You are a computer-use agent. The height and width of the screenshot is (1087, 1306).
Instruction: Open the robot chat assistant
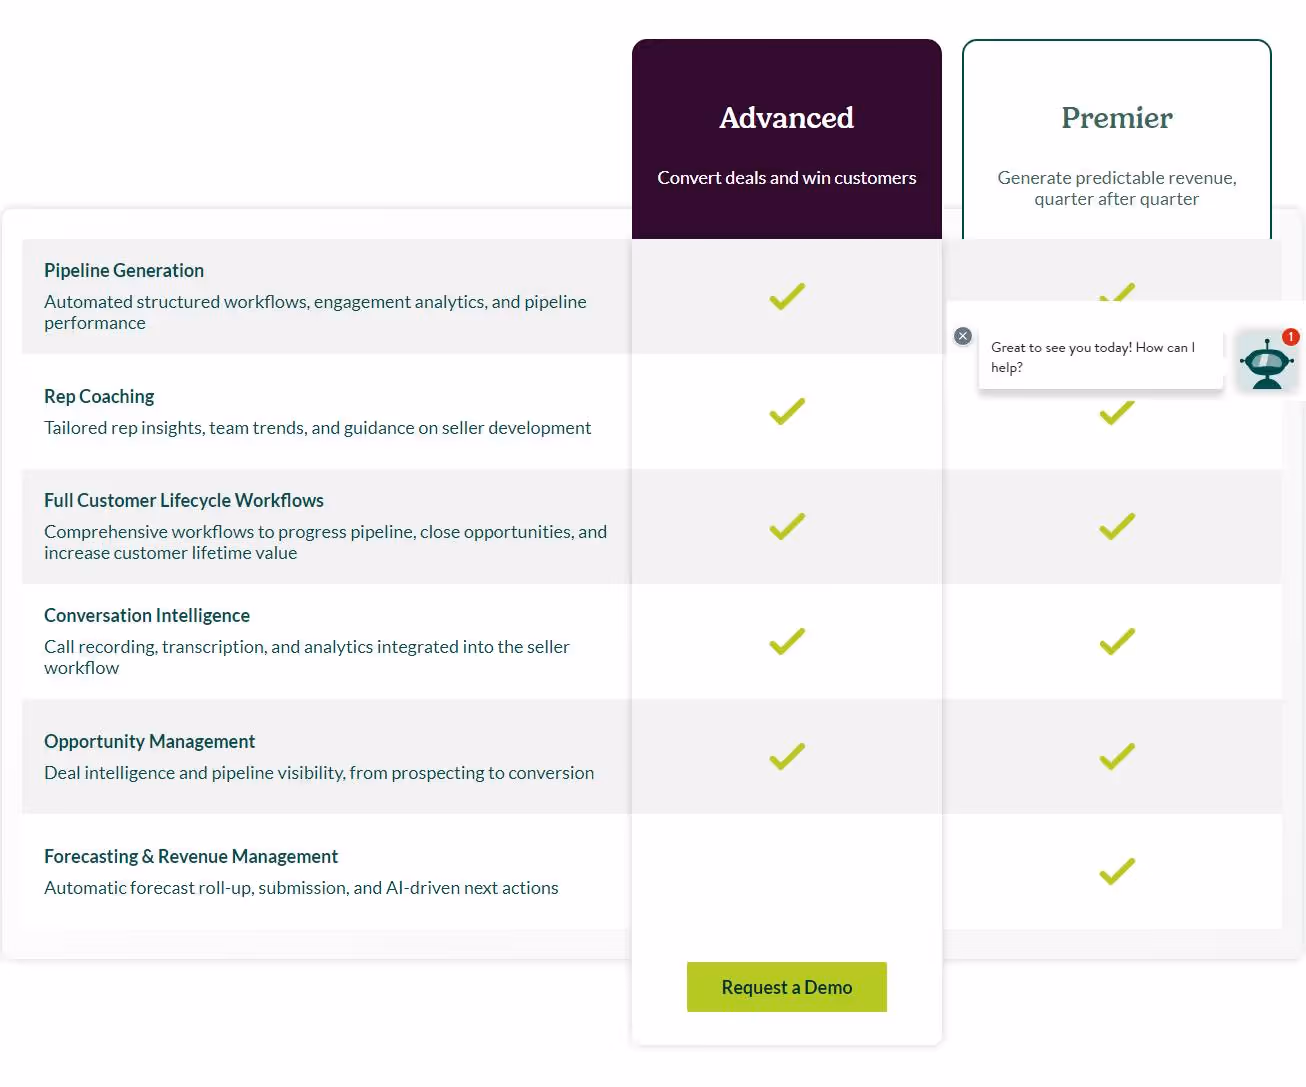[x=1267, y=362]
